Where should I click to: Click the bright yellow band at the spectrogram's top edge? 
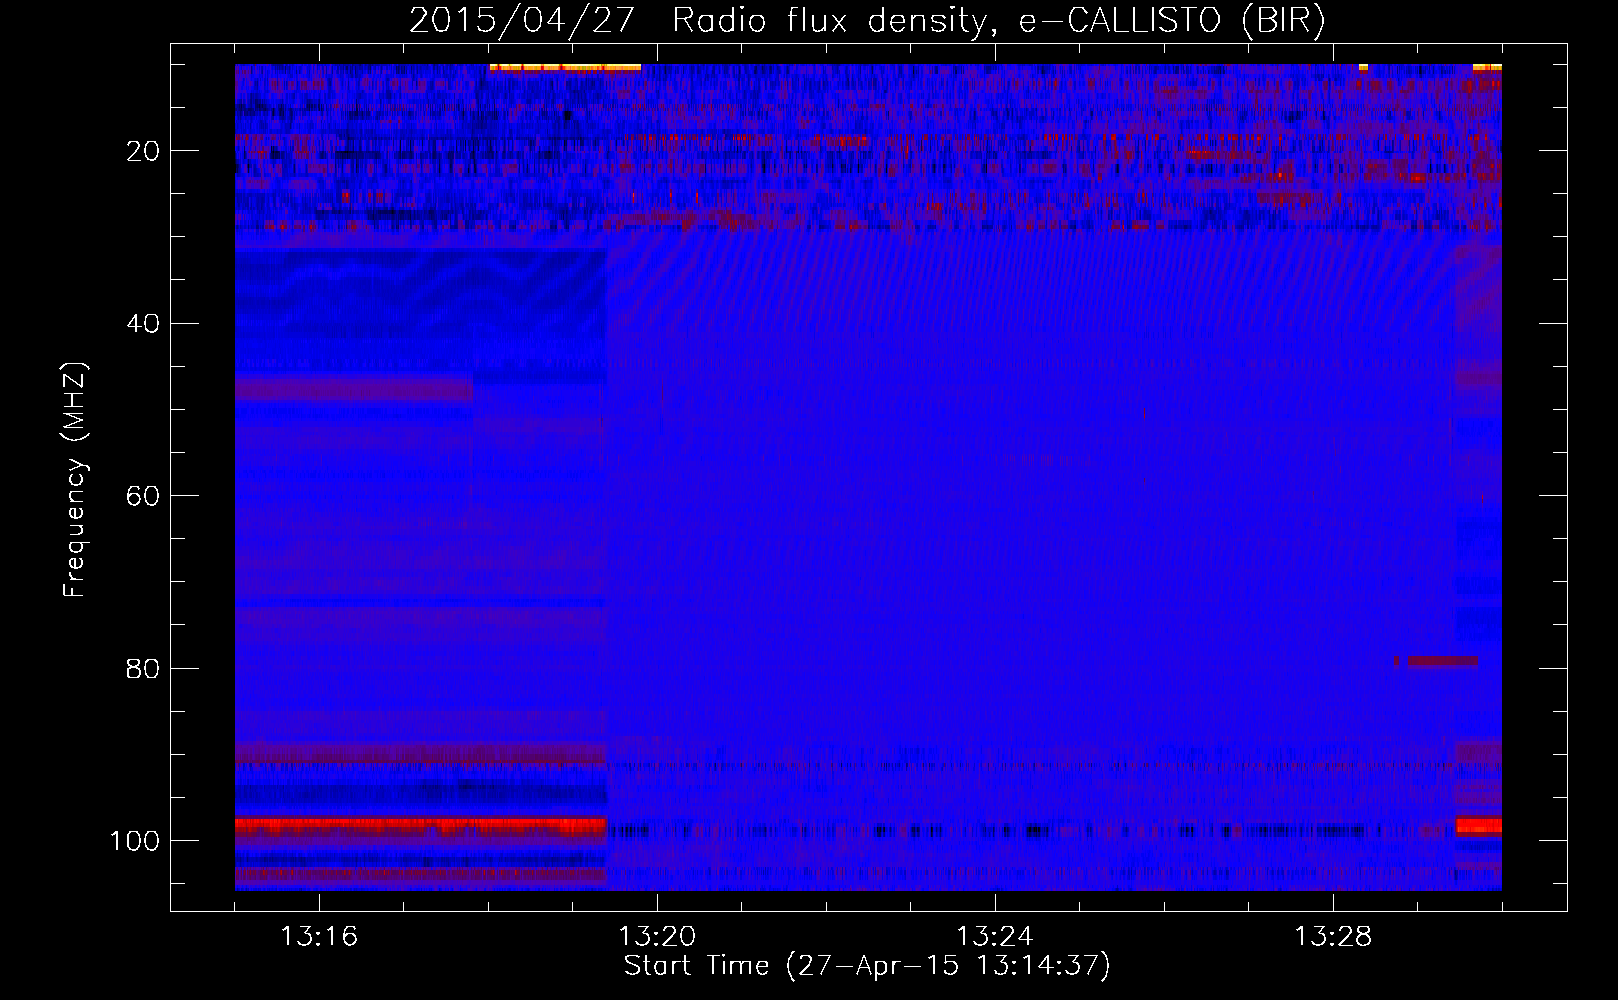(565, 67)
